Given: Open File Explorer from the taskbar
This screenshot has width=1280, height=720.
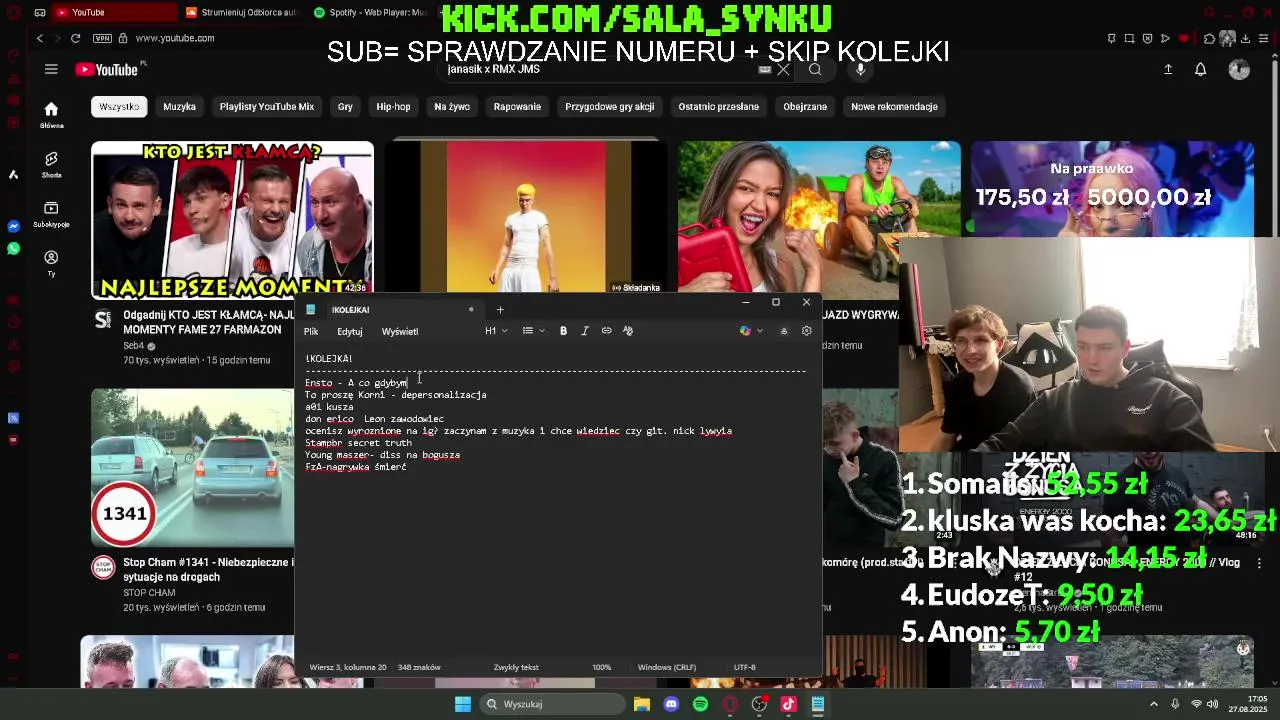Looking at the screenshot, I should (642, 704).
